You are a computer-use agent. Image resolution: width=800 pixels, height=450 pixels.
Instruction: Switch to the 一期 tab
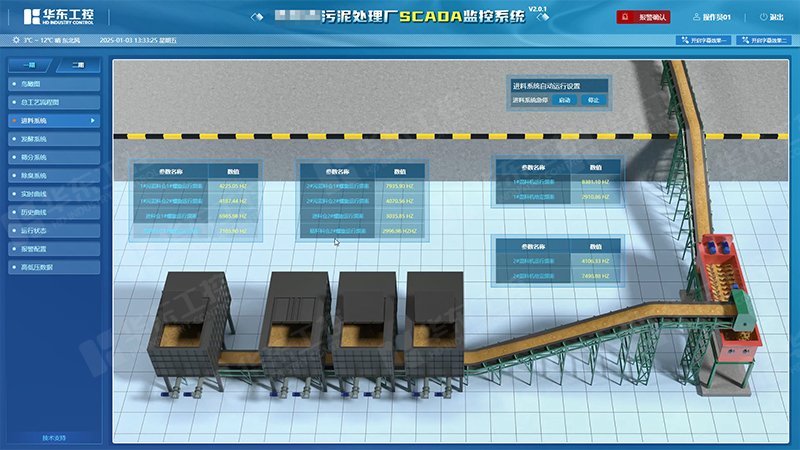(28, 66)
